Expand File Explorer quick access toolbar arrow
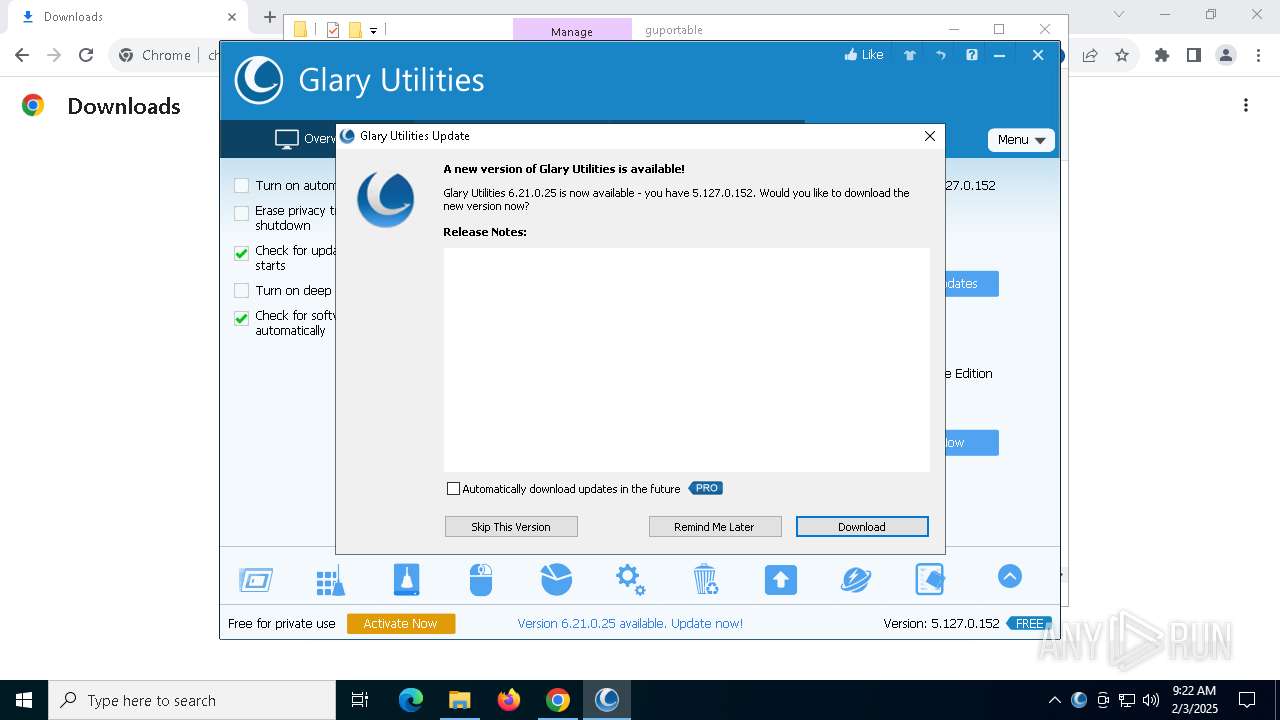The height and width of the screenshot is (720, 1280). click(x=373, y=31)
